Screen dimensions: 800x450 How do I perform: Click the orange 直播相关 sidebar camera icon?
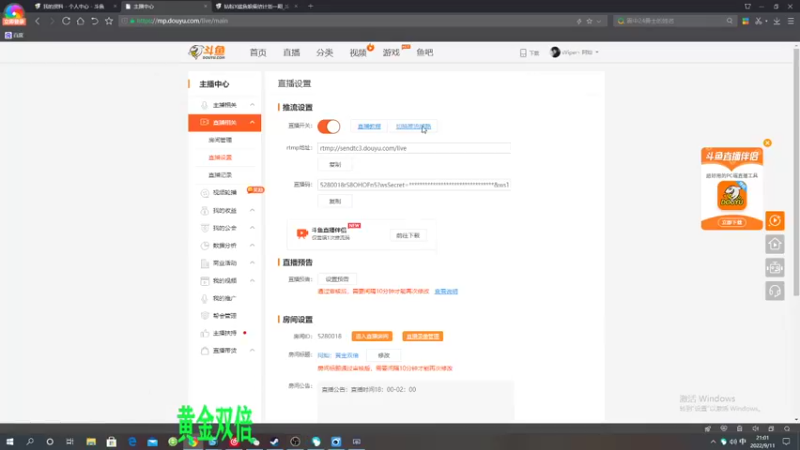205,122
